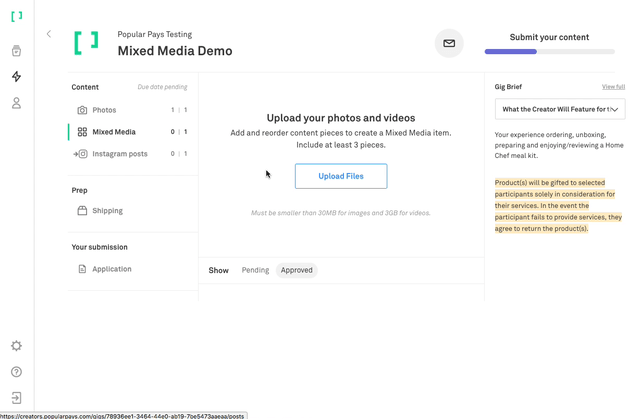Open the gigs bag icon in sidebar
The image size is (640, 419).
coord(16,51)
